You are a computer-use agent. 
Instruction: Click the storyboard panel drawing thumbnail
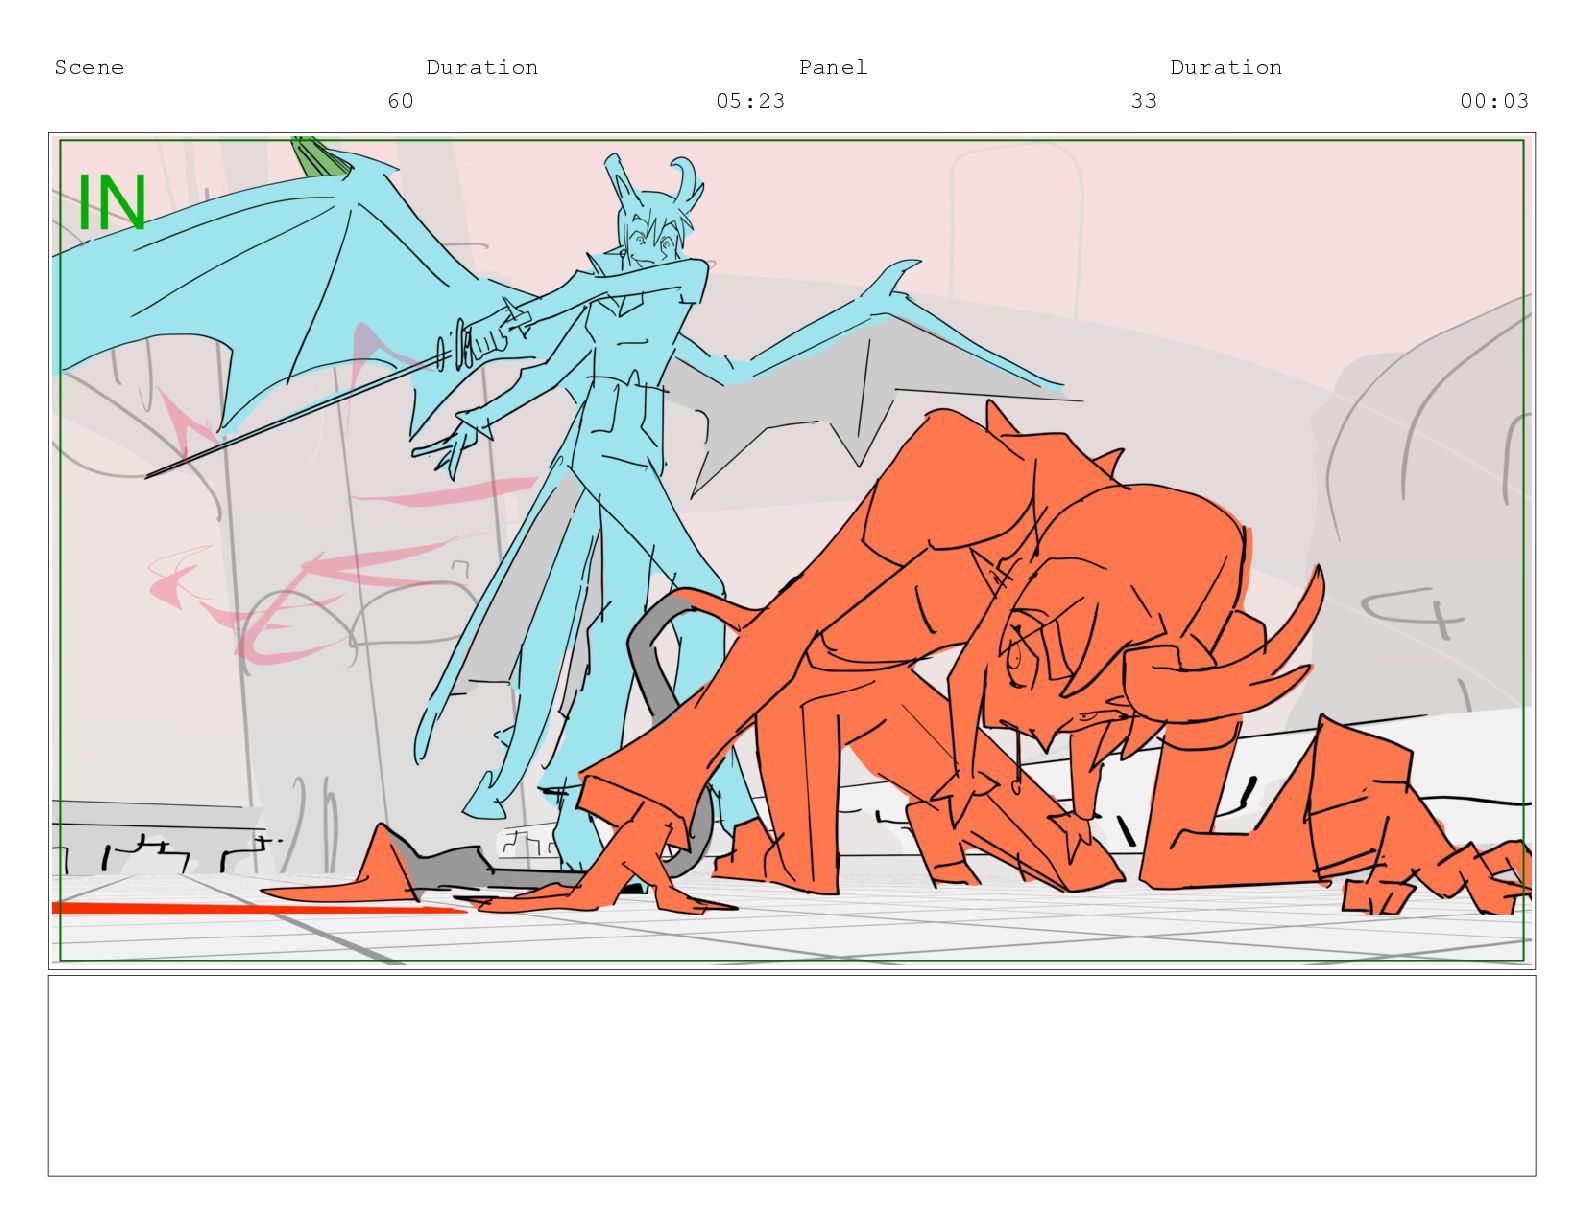tap(792, 550)
